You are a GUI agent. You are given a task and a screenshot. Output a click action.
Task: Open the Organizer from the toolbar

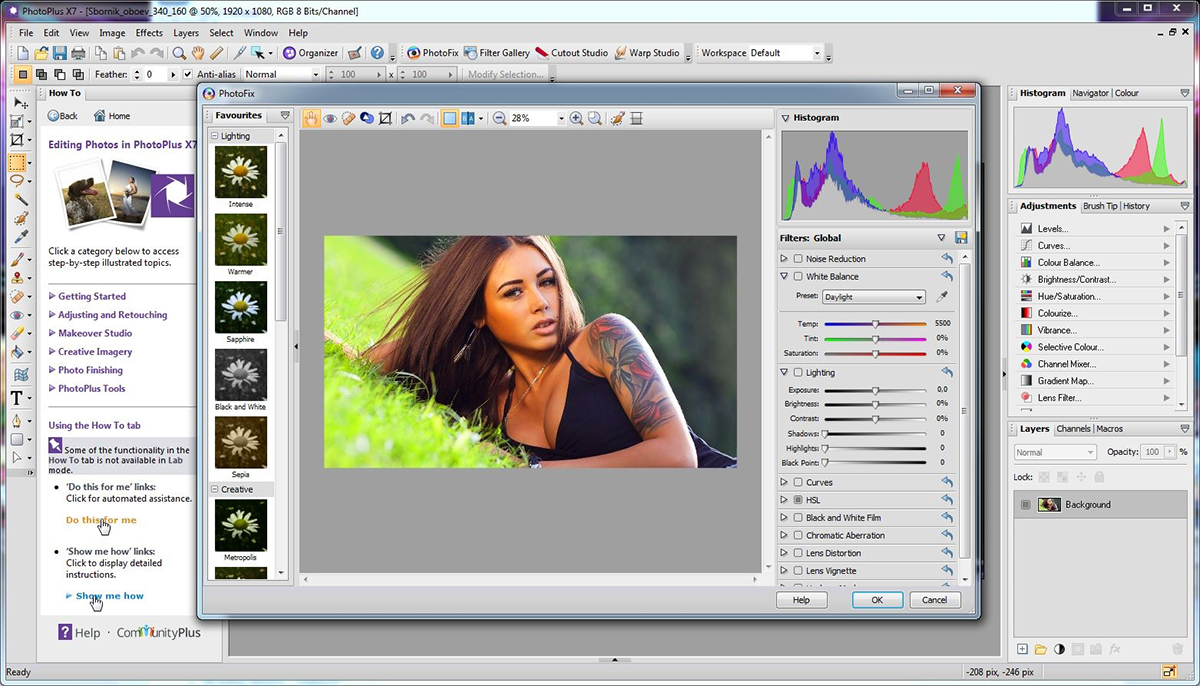(x=310, y=53)
